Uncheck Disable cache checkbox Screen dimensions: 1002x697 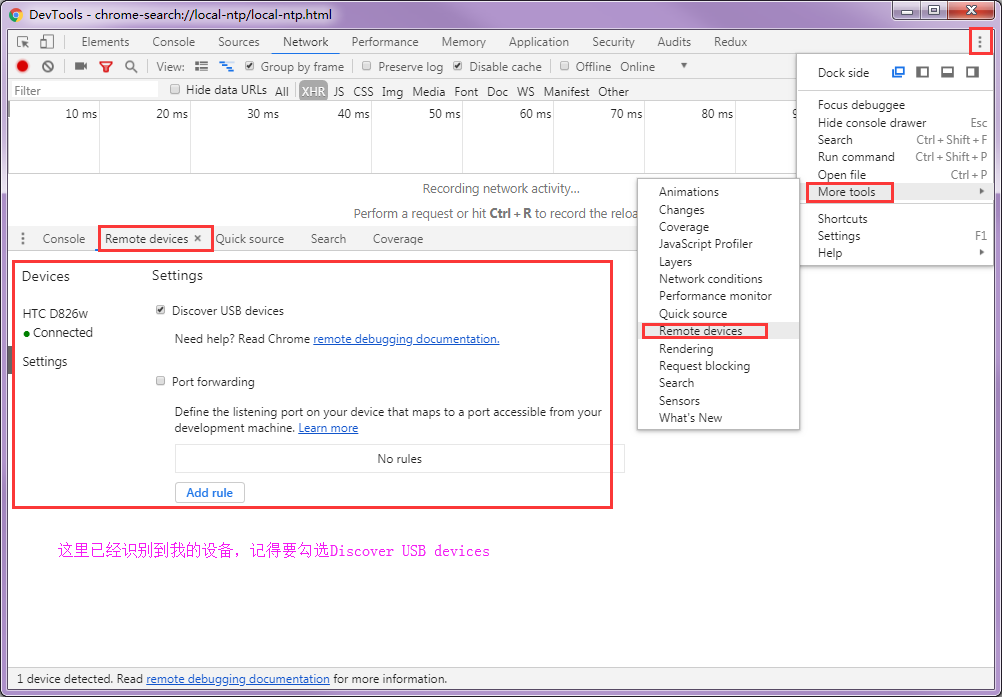[x=458, y=66]
